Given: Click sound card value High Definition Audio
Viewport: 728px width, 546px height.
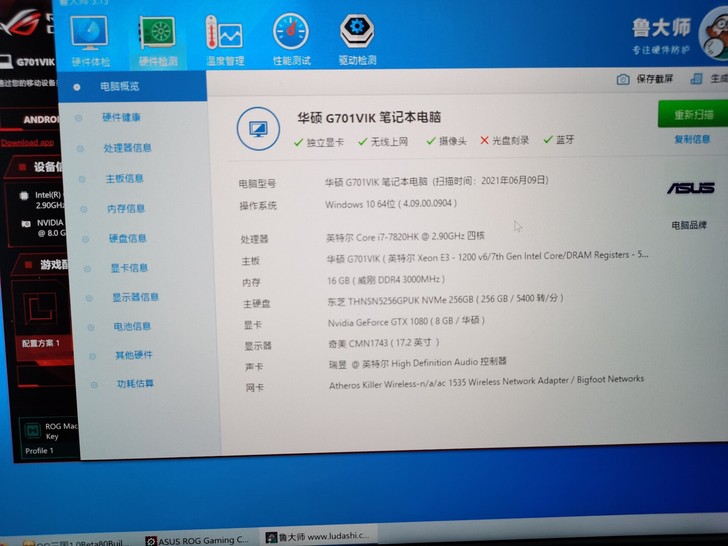Looking at the screenshot, I should (x=418, y=363).
